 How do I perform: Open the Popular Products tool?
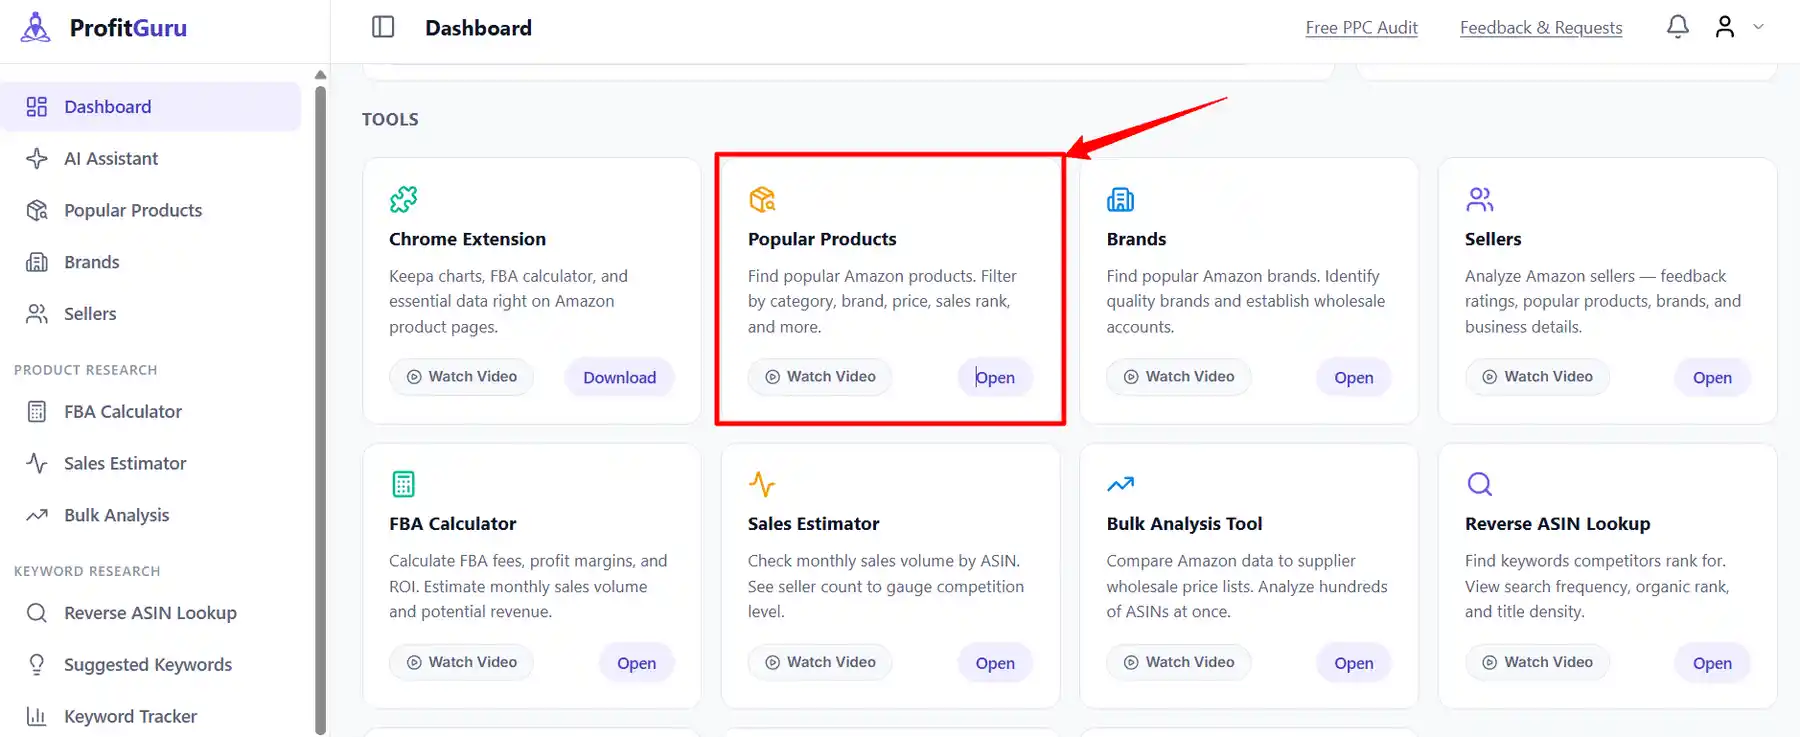995,377
